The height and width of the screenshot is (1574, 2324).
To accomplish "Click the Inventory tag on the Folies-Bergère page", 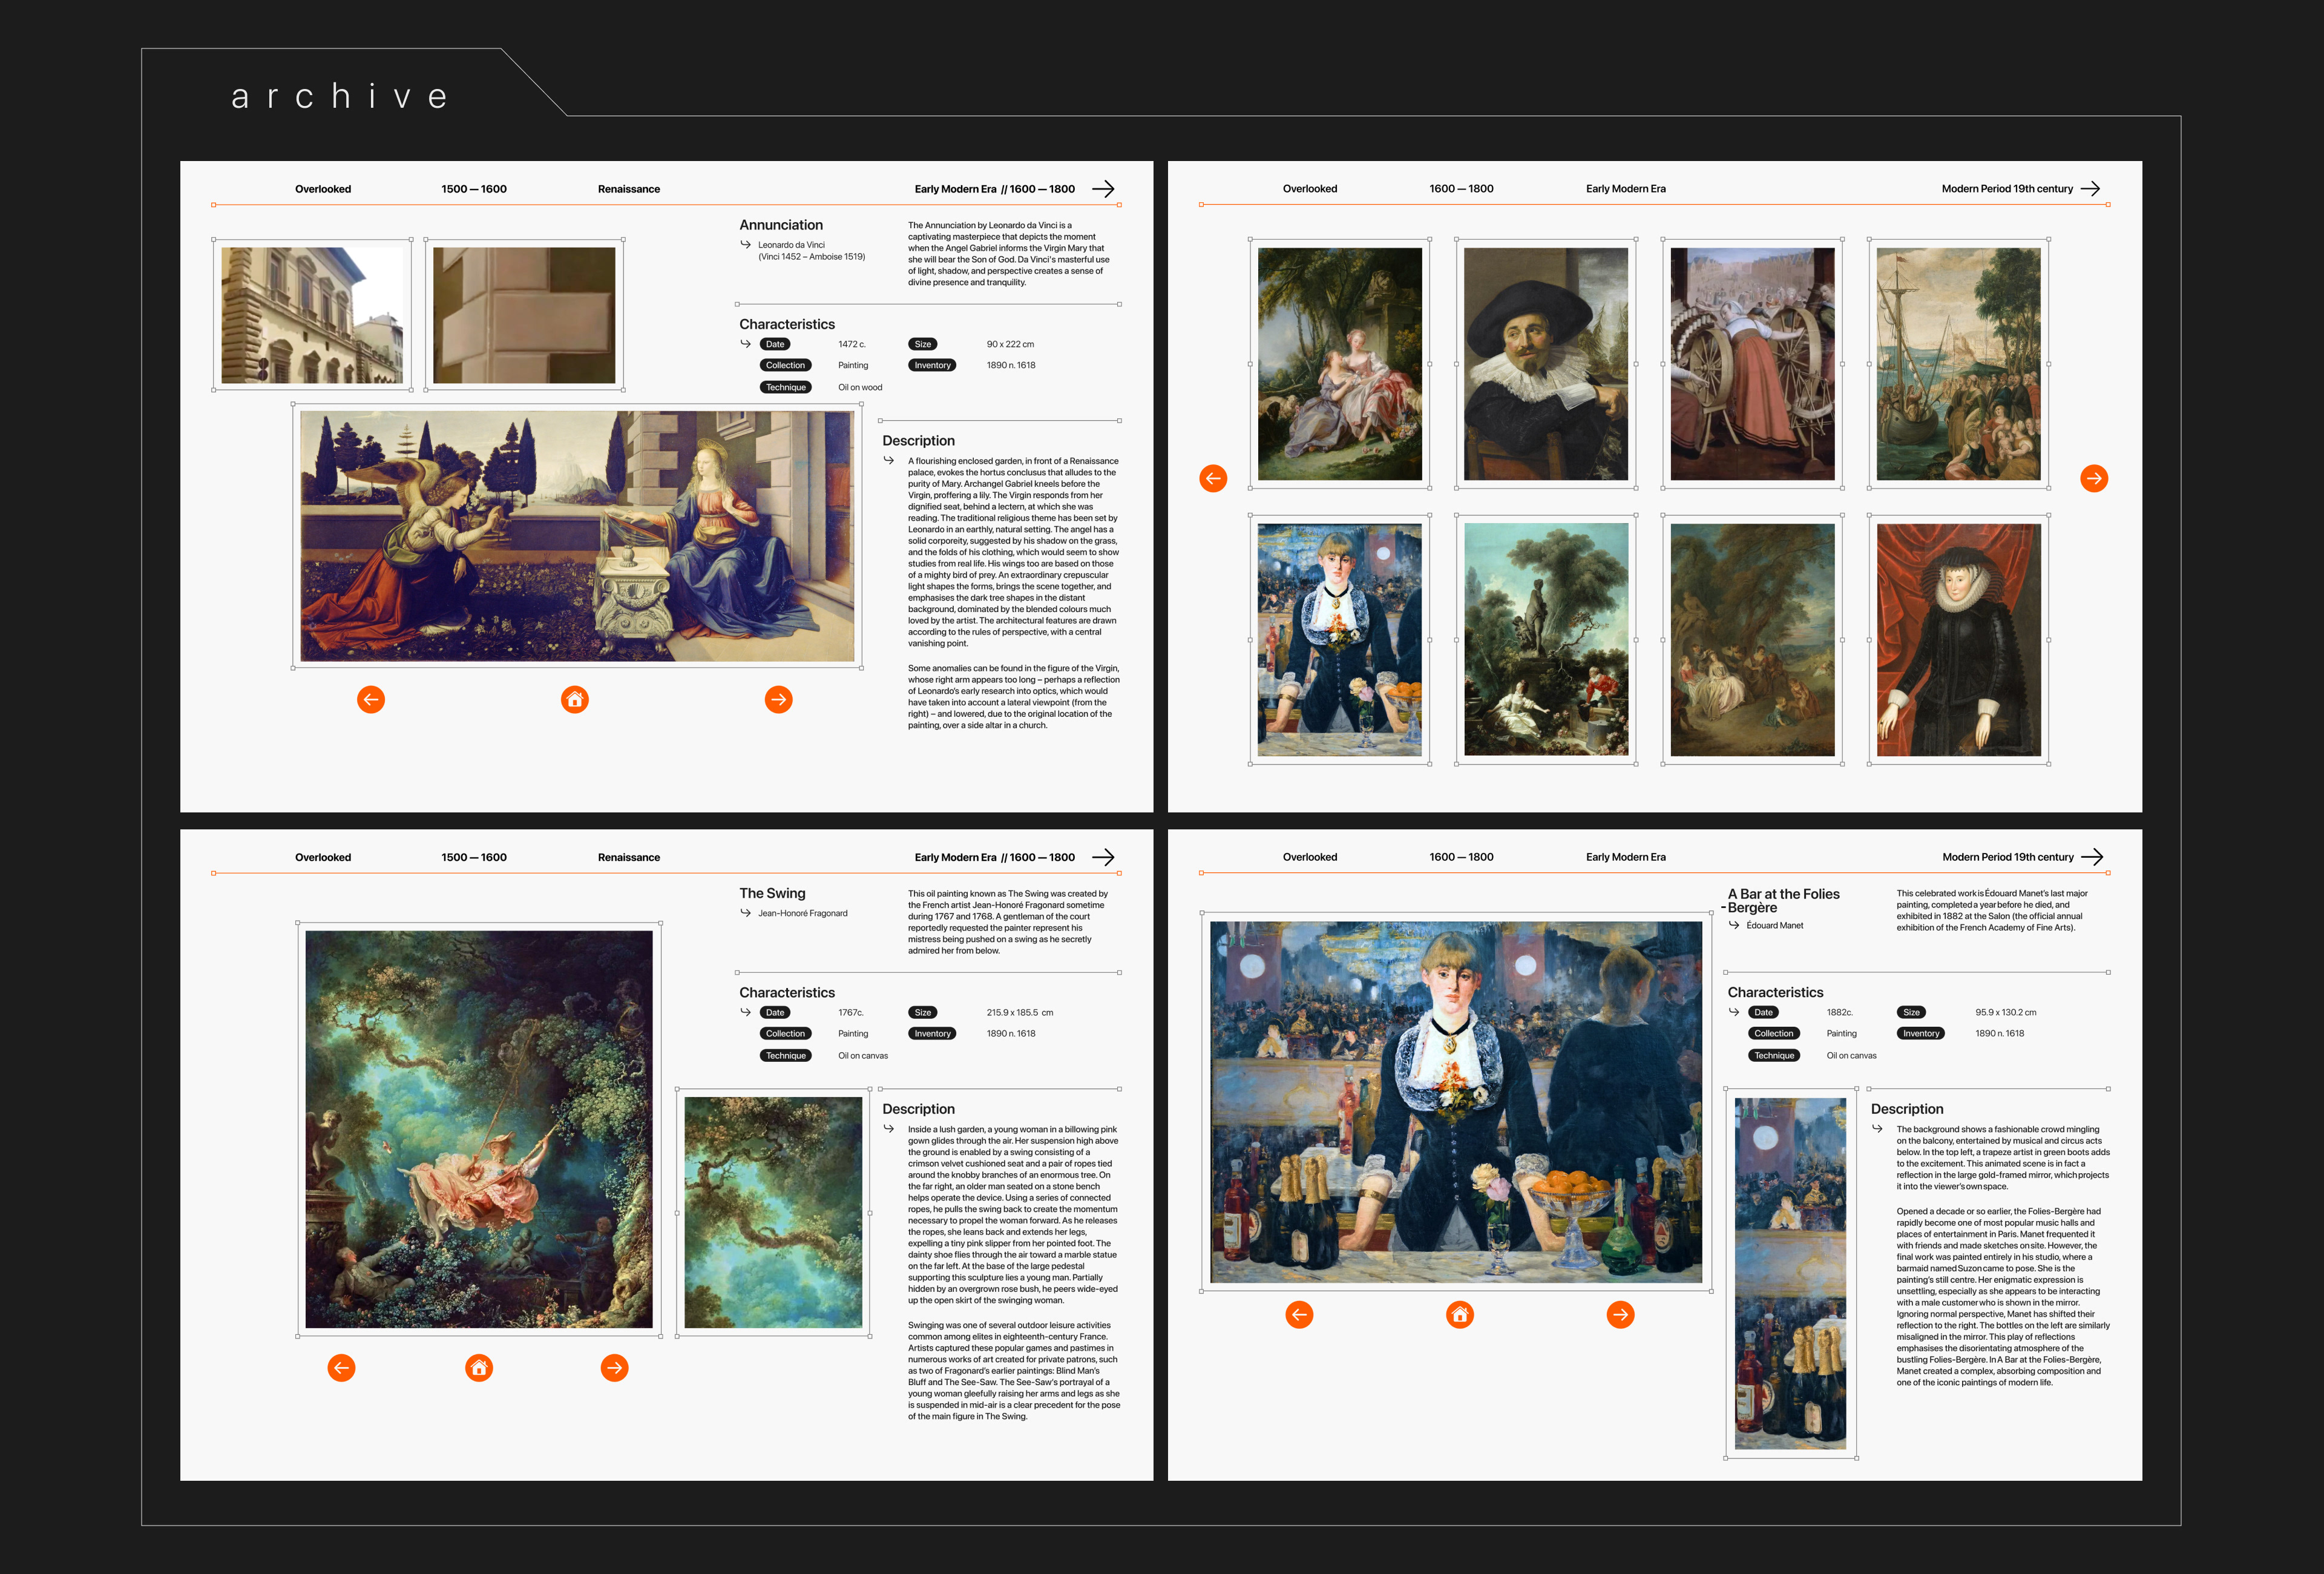I will tap(1920, 1033).
